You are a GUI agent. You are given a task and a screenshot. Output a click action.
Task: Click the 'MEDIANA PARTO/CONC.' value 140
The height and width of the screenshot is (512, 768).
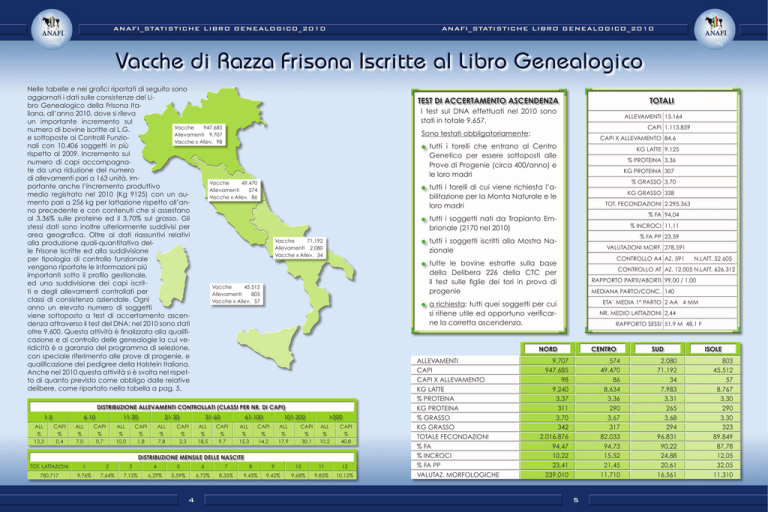(669, 291)
